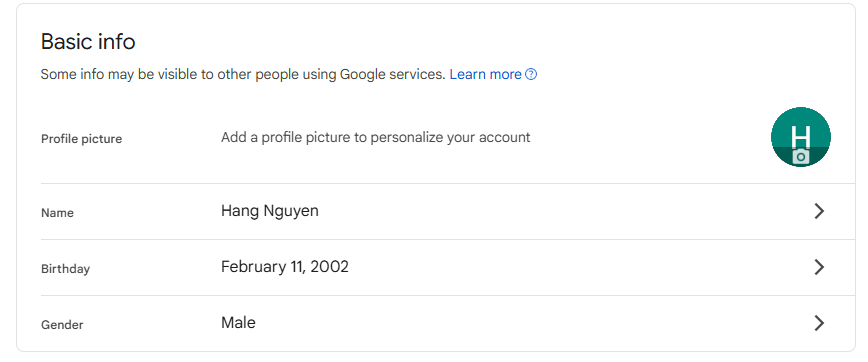The image size is (868, 362).
Task: Select the Gender field label
Action: coord(62,325)
